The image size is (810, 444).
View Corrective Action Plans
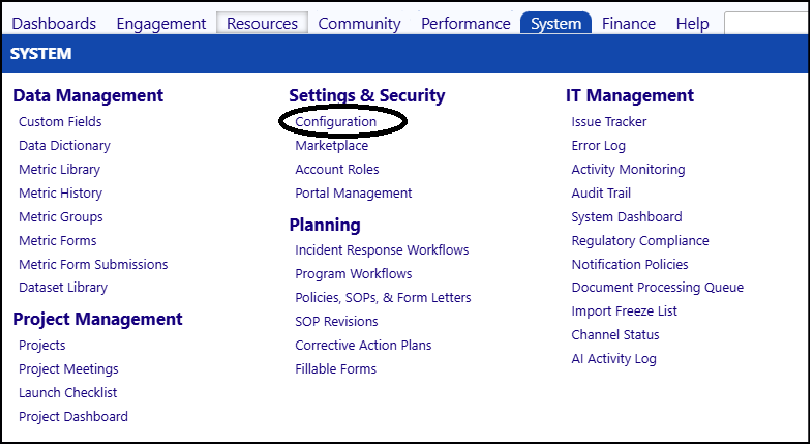(x=363, y=345)
